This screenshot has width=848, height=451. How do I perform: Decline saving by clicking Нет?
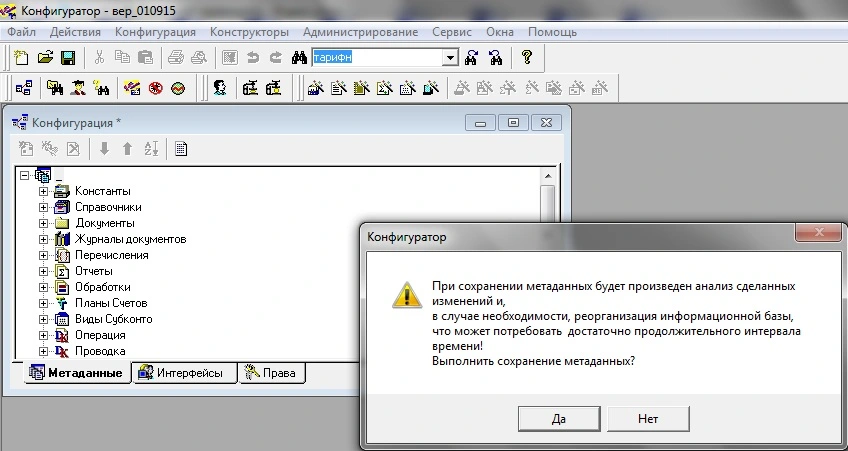(x=647, y=419)
